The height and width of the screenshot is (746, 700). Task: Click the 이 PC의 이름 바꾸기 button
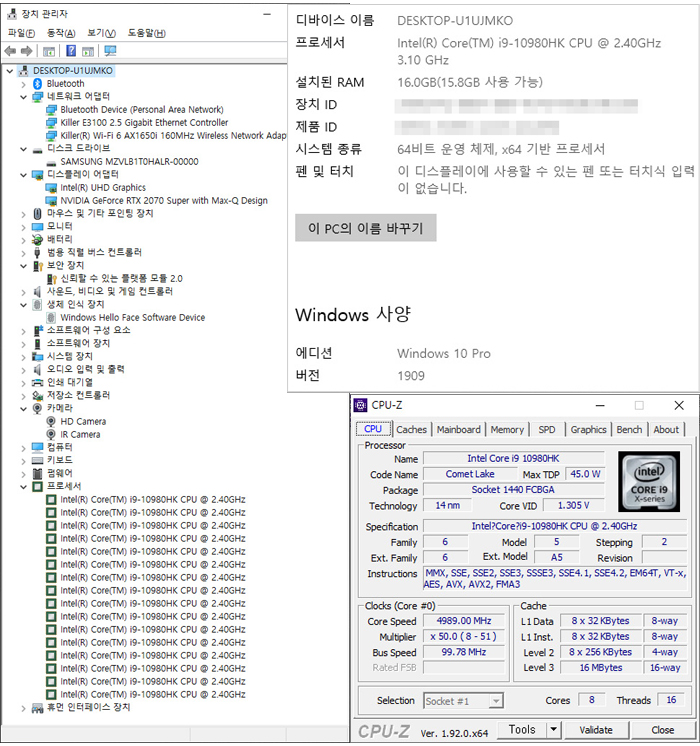click(365, 228)
